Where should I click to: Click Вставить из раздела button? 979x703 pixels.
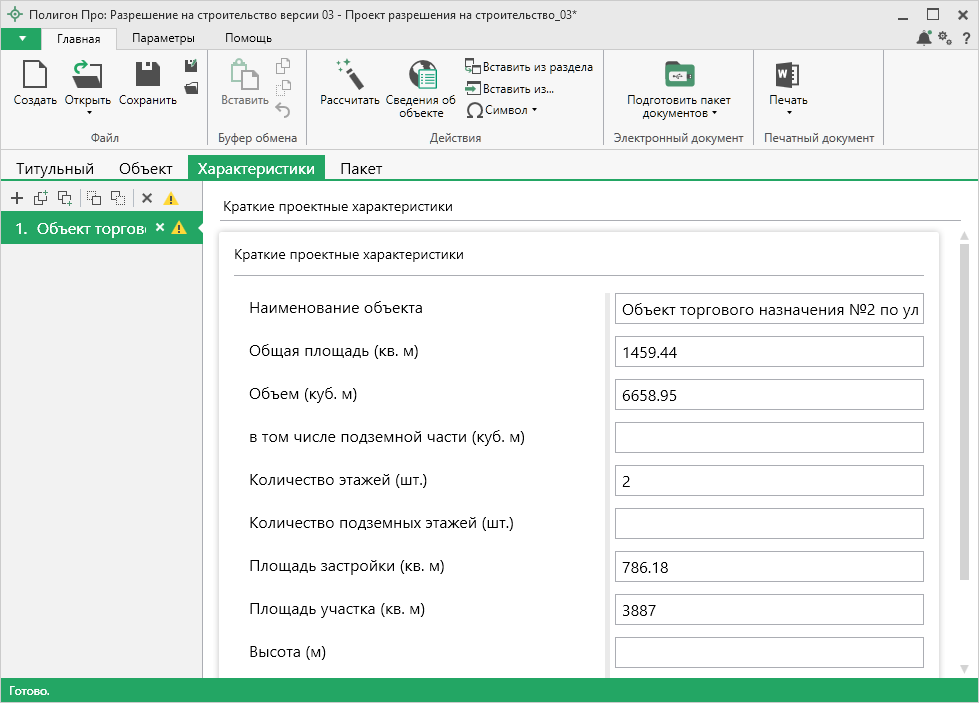coord(529,67)
